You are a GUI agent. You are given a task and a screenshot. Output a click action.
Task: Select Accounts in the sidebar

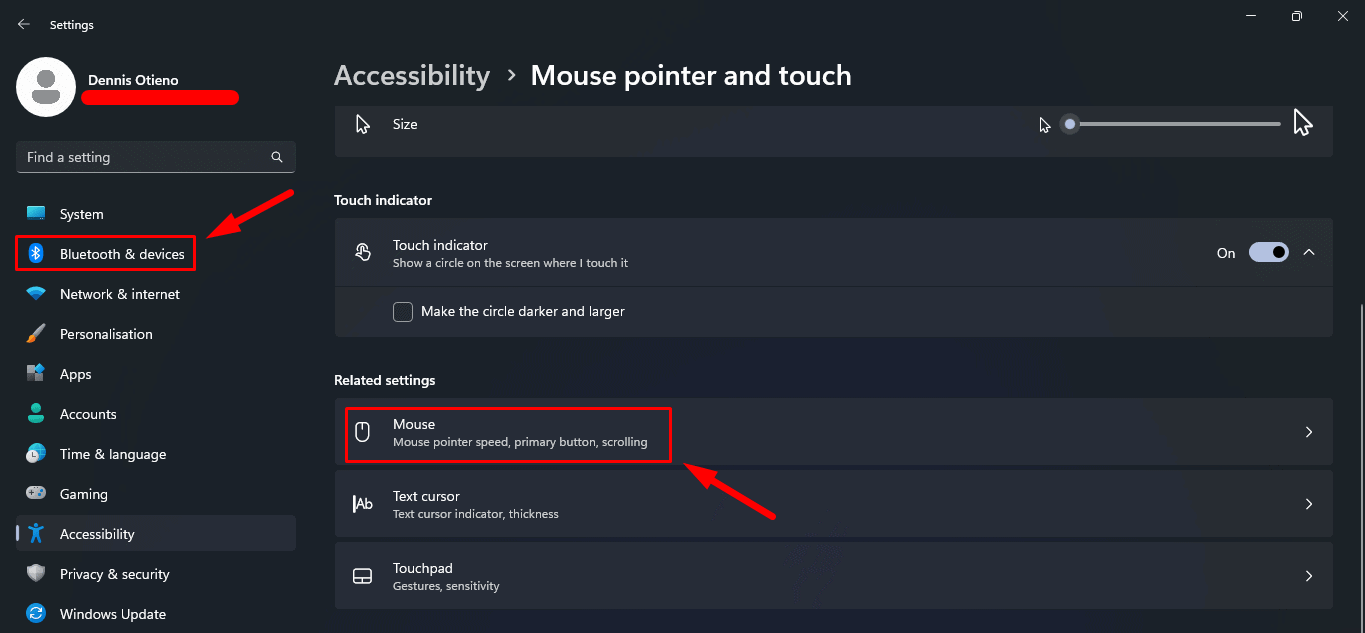[x=87, y=413]
